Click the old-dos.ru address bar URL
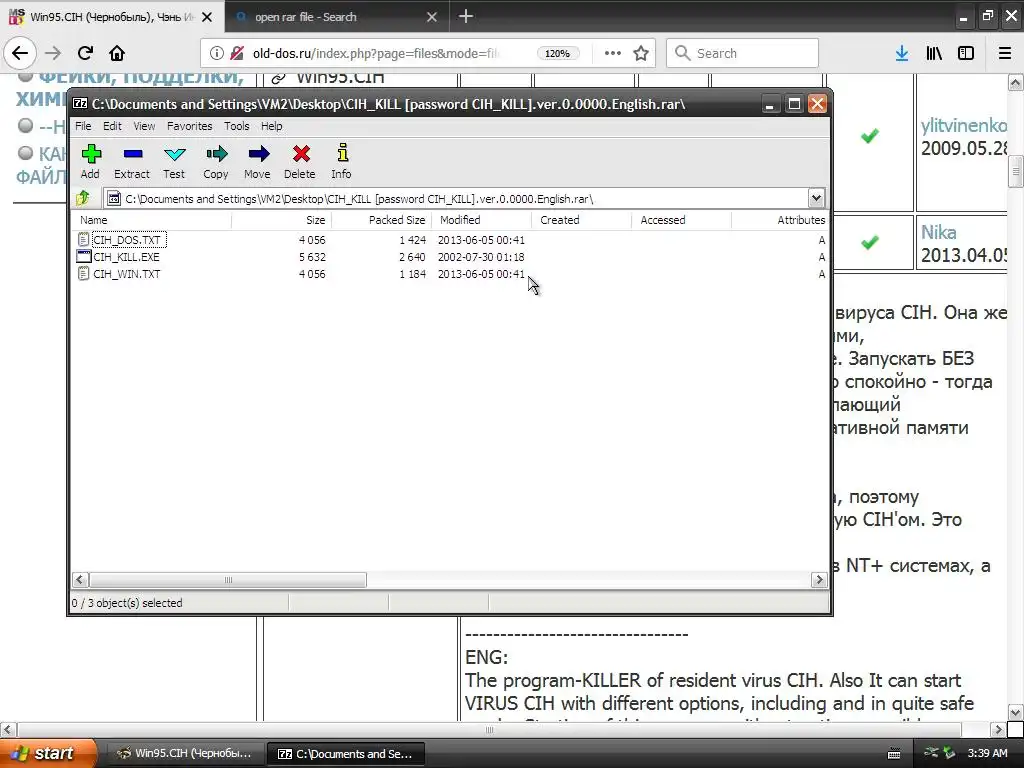The width and height of the screenshot is (1024, 768). click(x=376, y=53)
